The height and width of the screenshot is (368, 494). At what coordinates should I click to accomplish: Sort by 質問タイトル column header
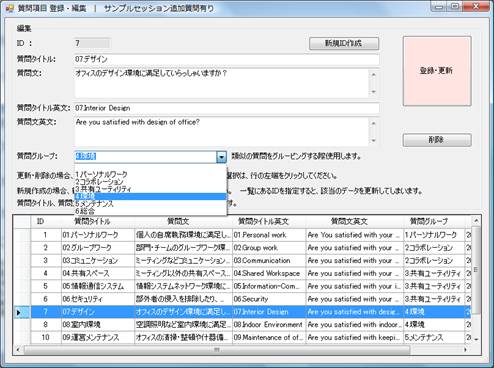98,222
